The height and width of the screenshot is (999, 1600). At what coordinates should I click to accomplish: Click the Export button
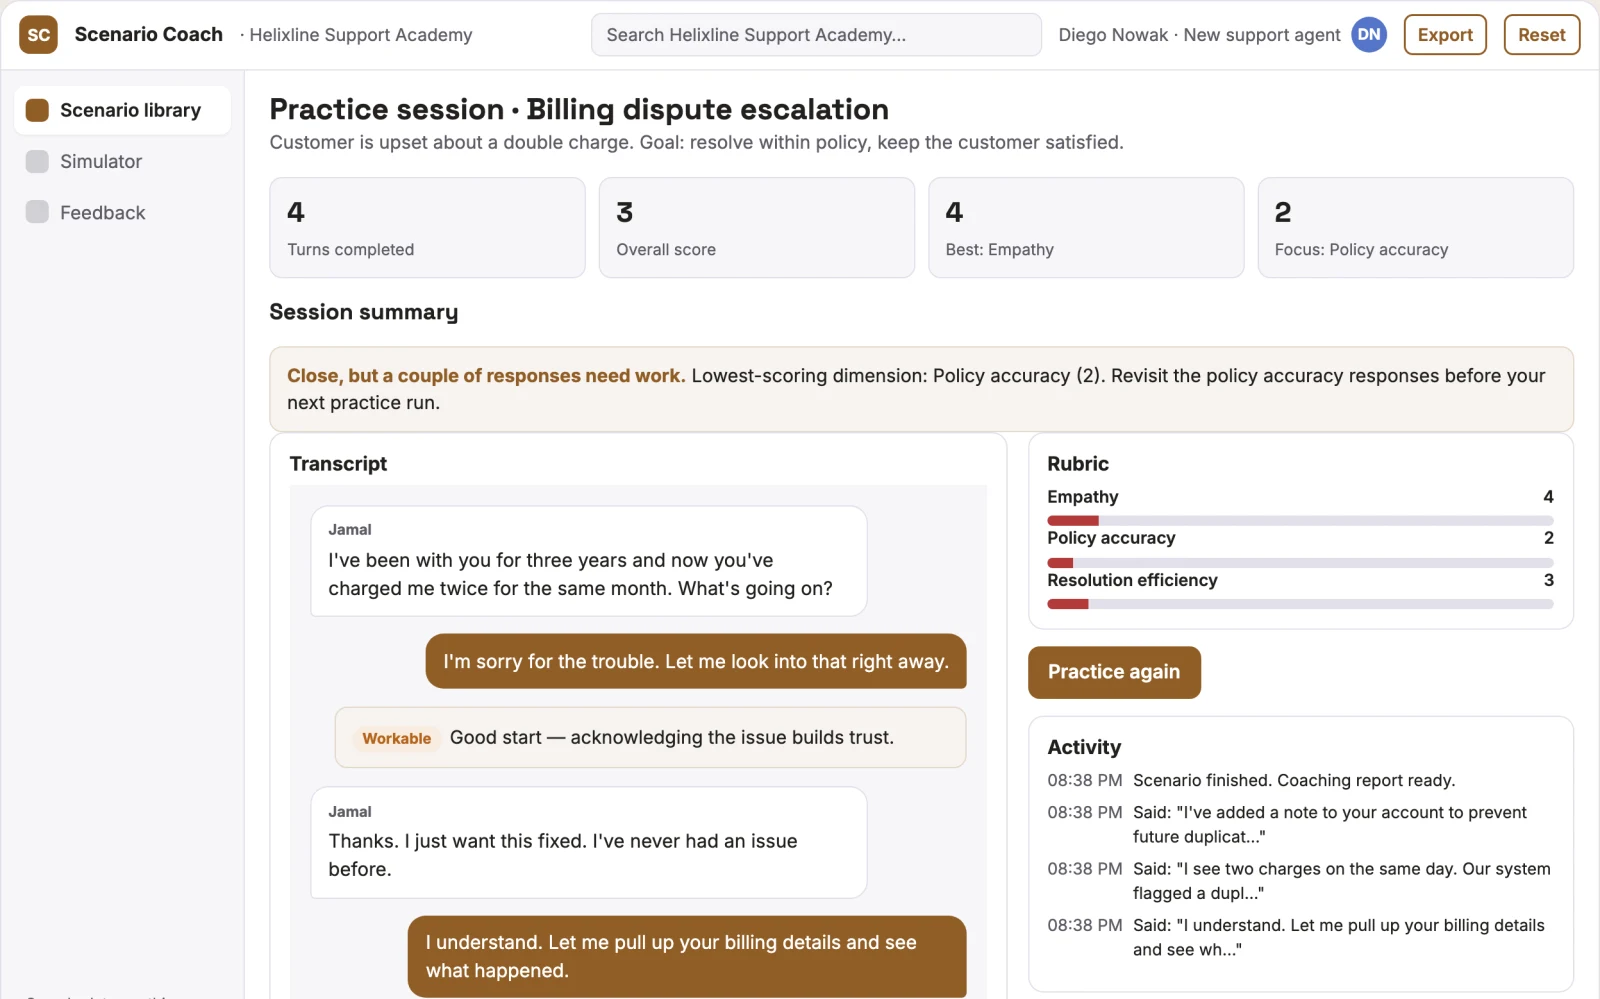(1445, 35)
